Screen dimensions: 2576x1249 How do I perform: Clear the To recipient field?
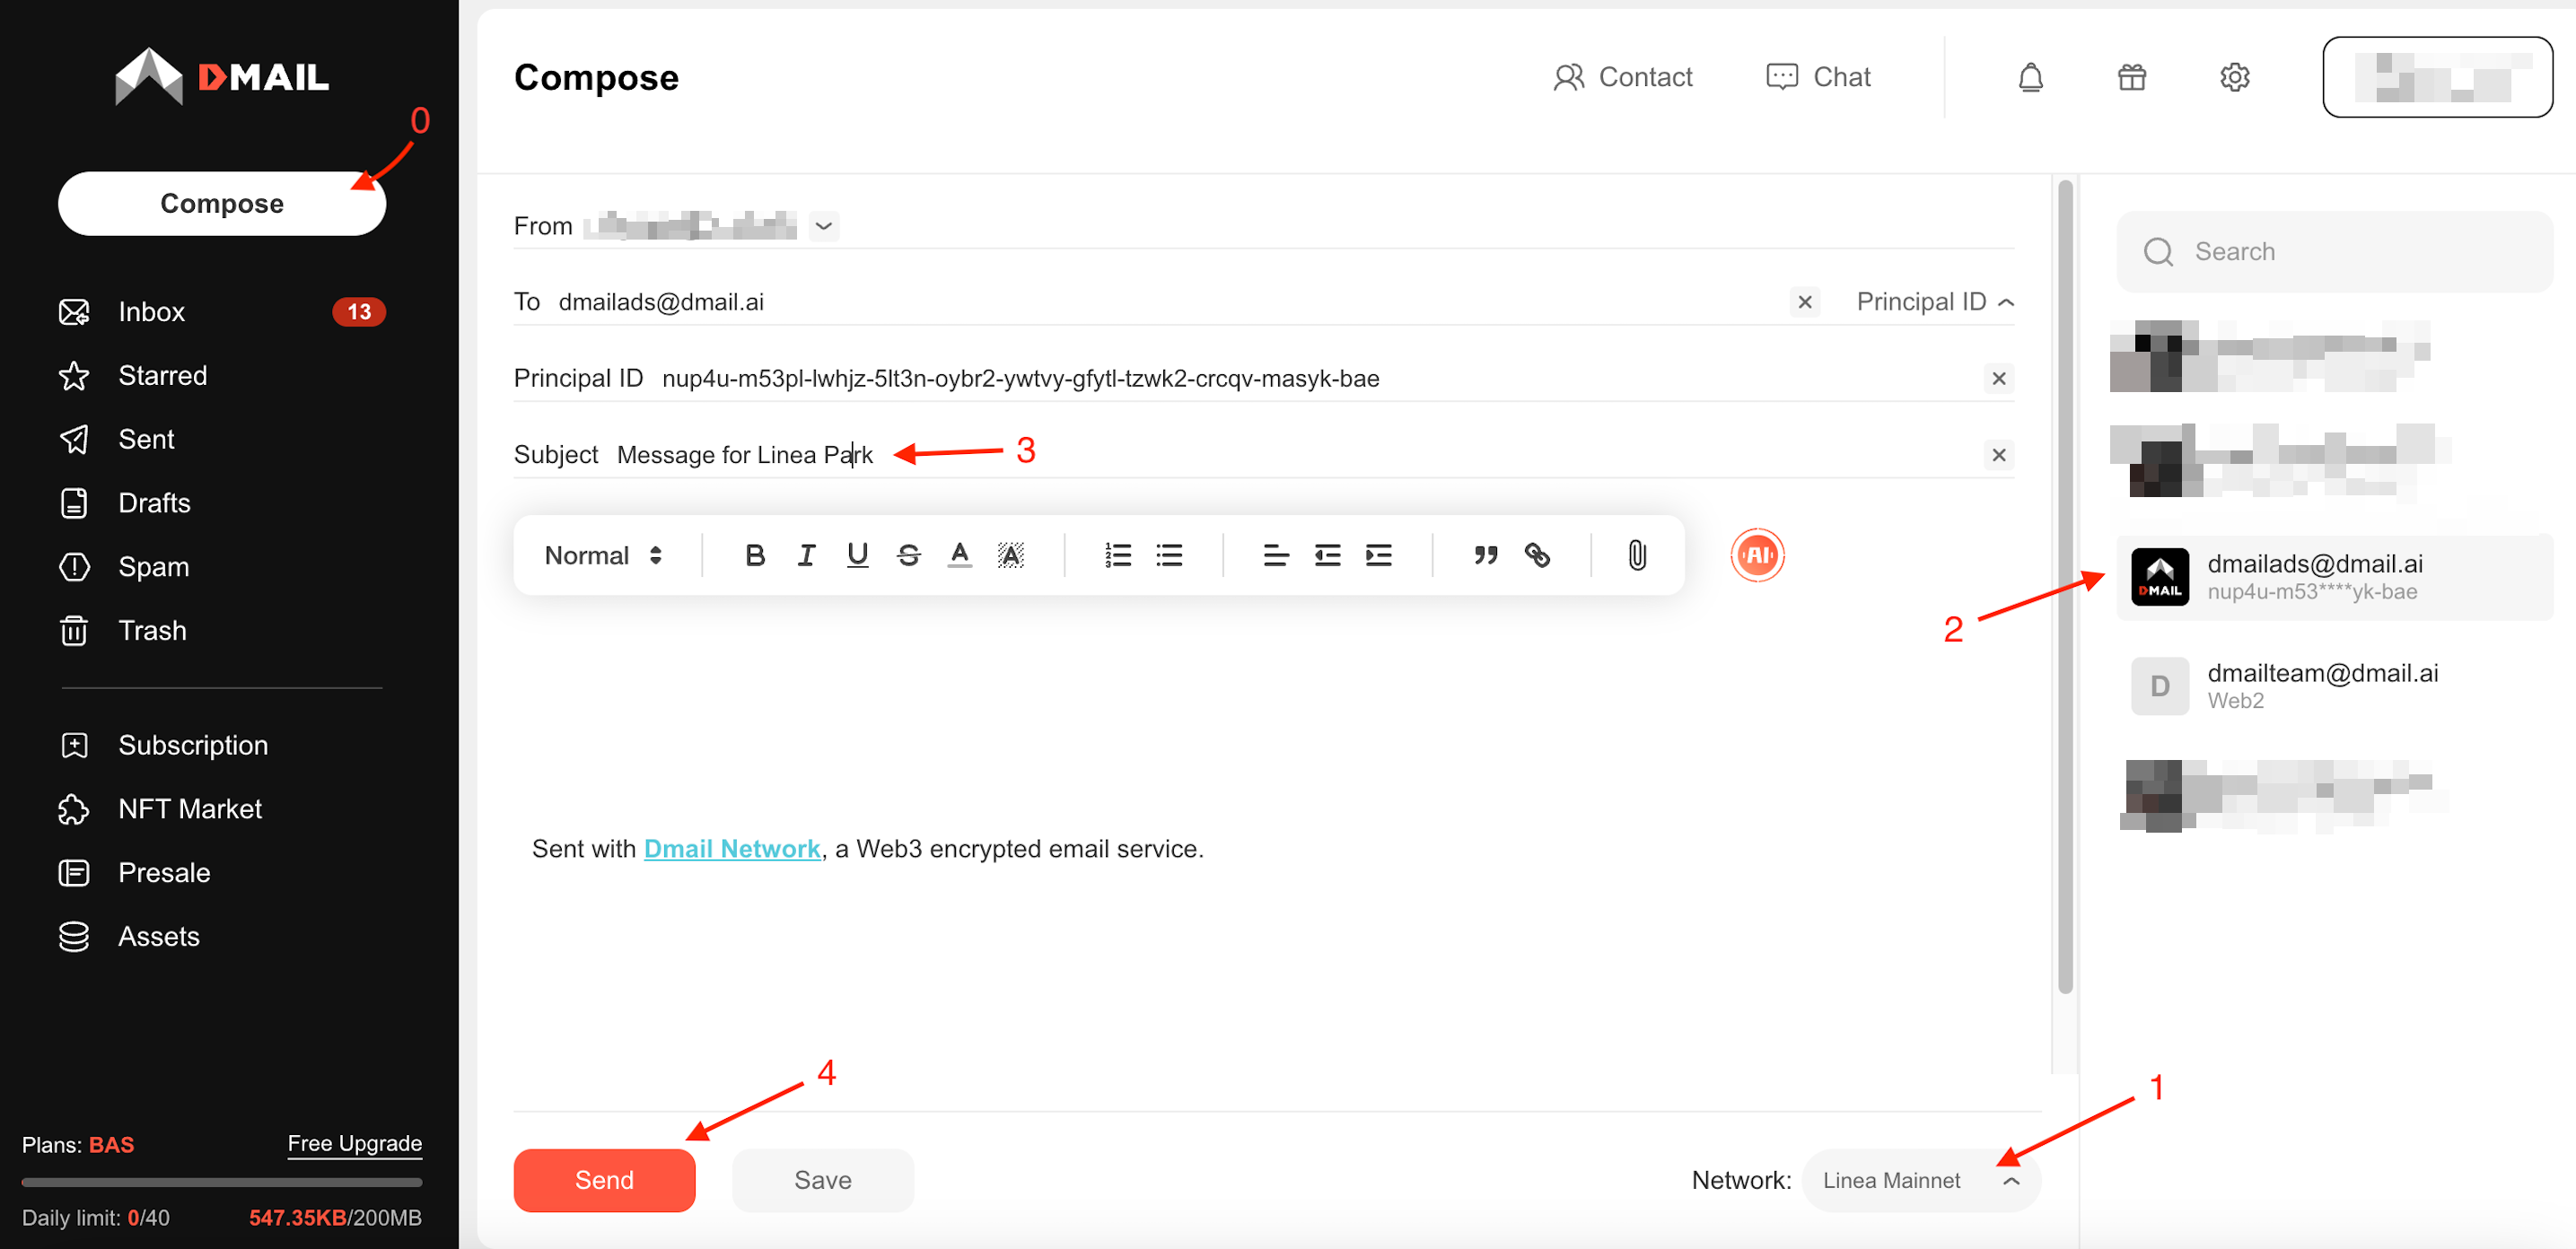1804,302
